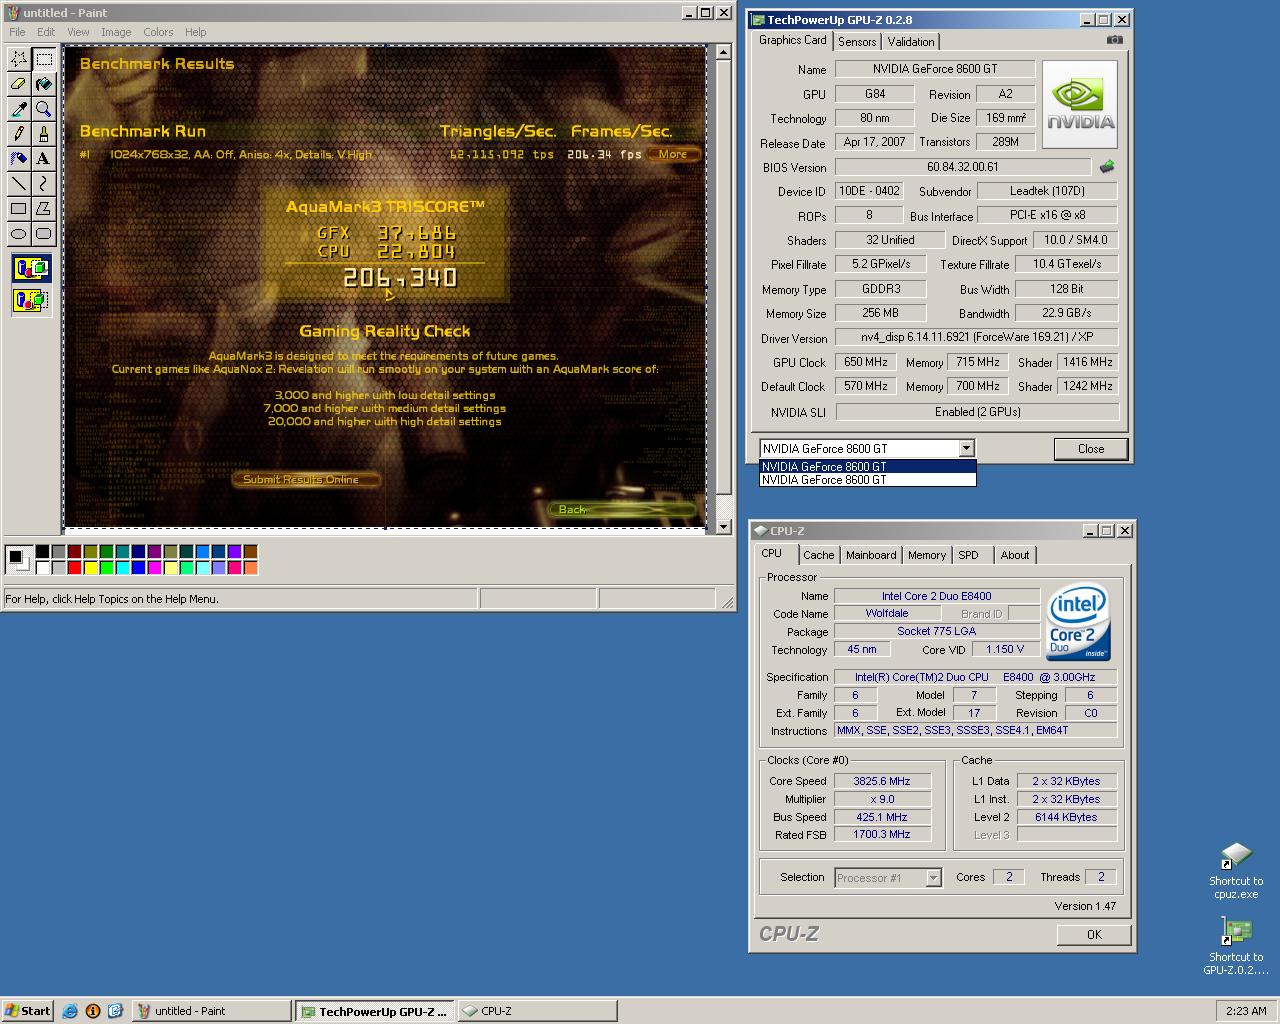1280x1024 pixels.
Task: Click the GPU-Z screenshot camera icon
Action: [x=1114, y=40]
